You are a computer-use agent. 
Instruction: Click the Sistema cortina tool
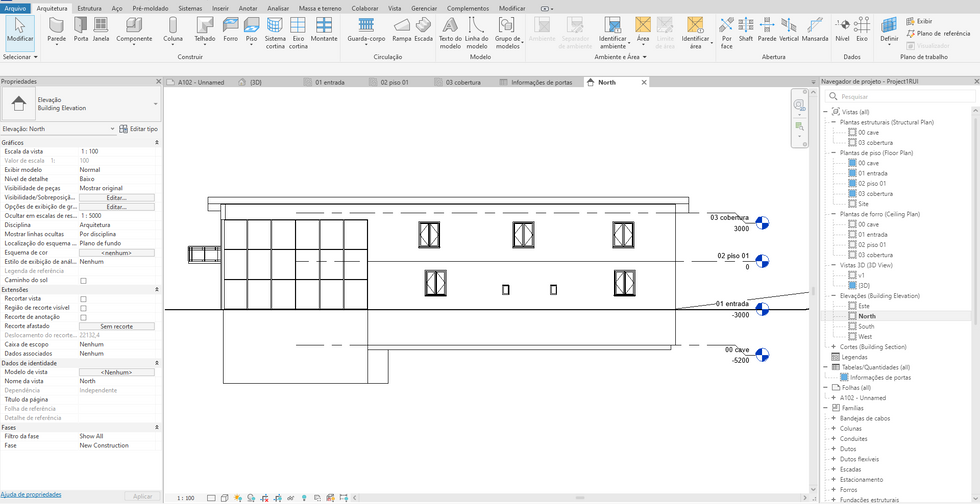click(275, 33)
